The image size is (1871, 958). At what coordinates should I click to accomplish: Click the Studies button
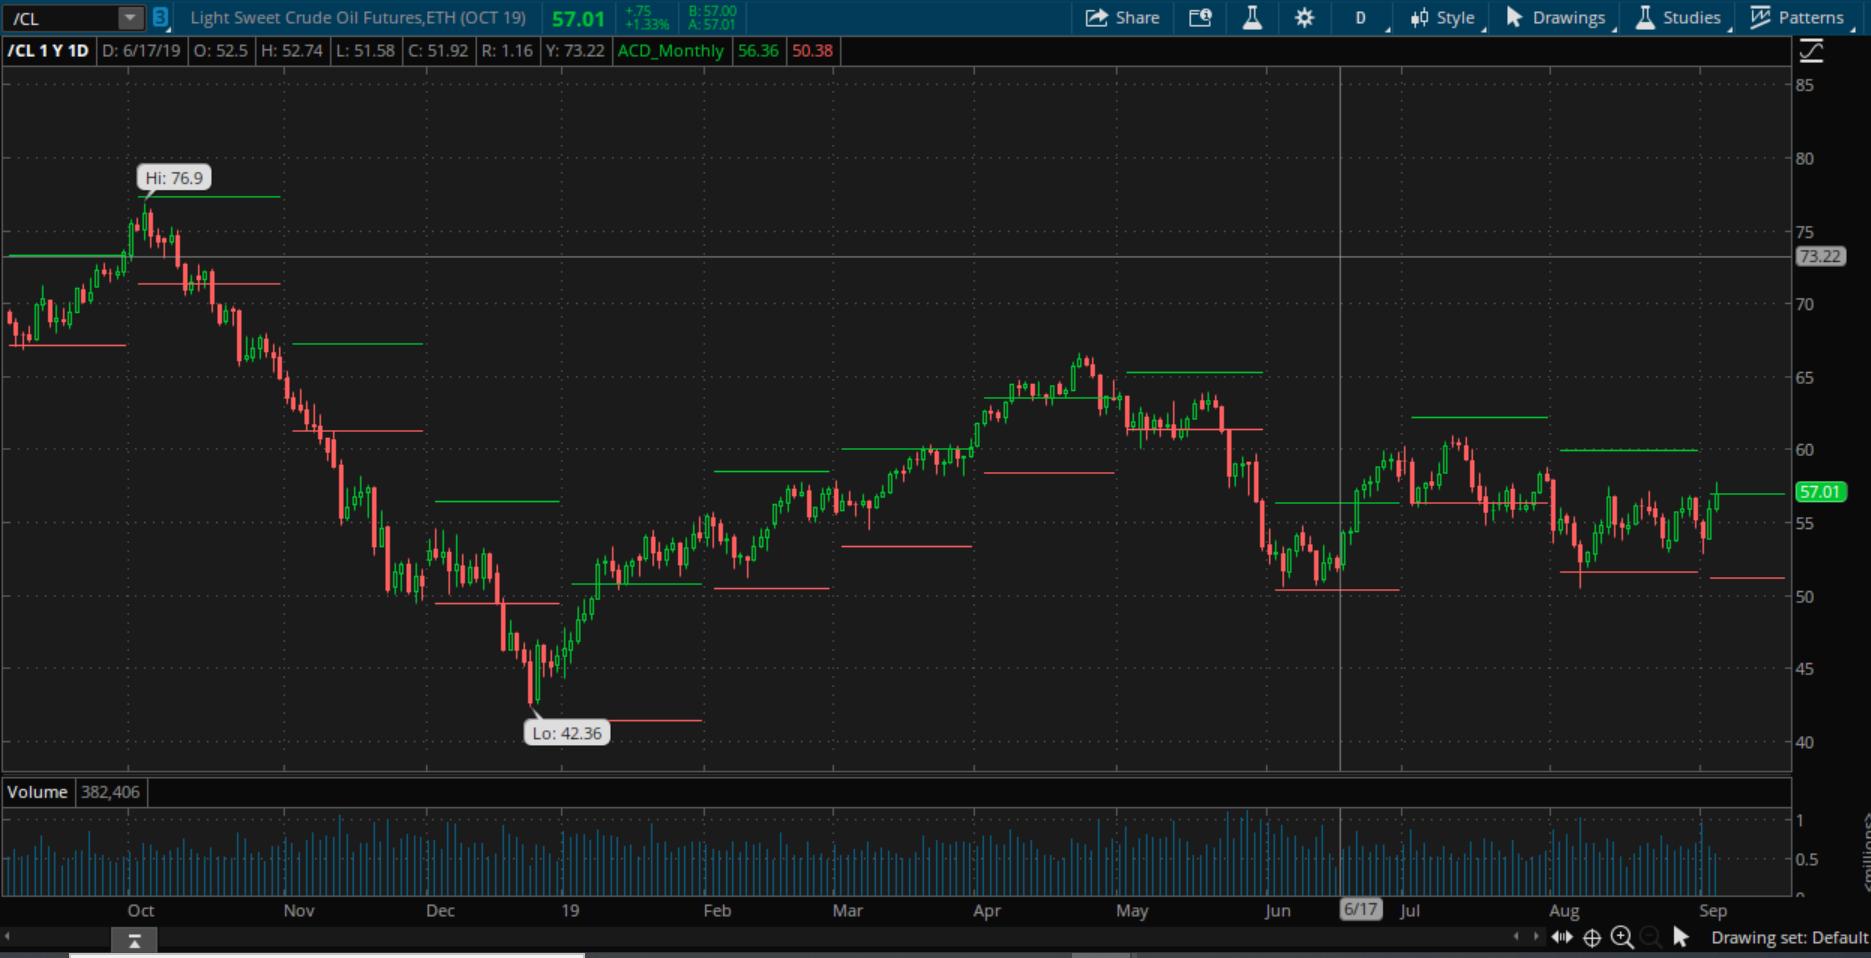(x=1679, y=17)
